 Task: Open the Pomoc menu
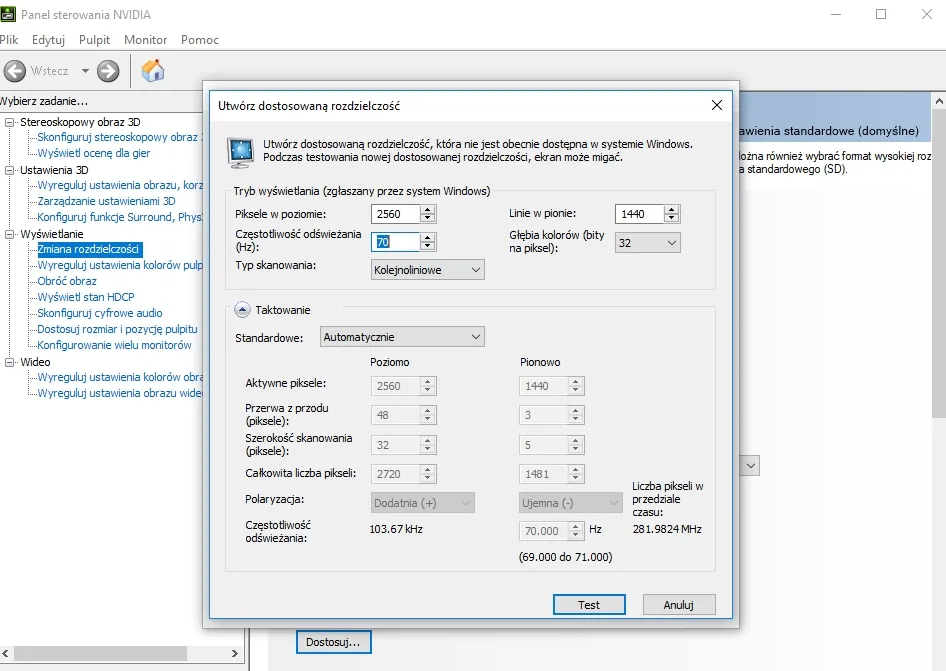[x=200, y=40]
